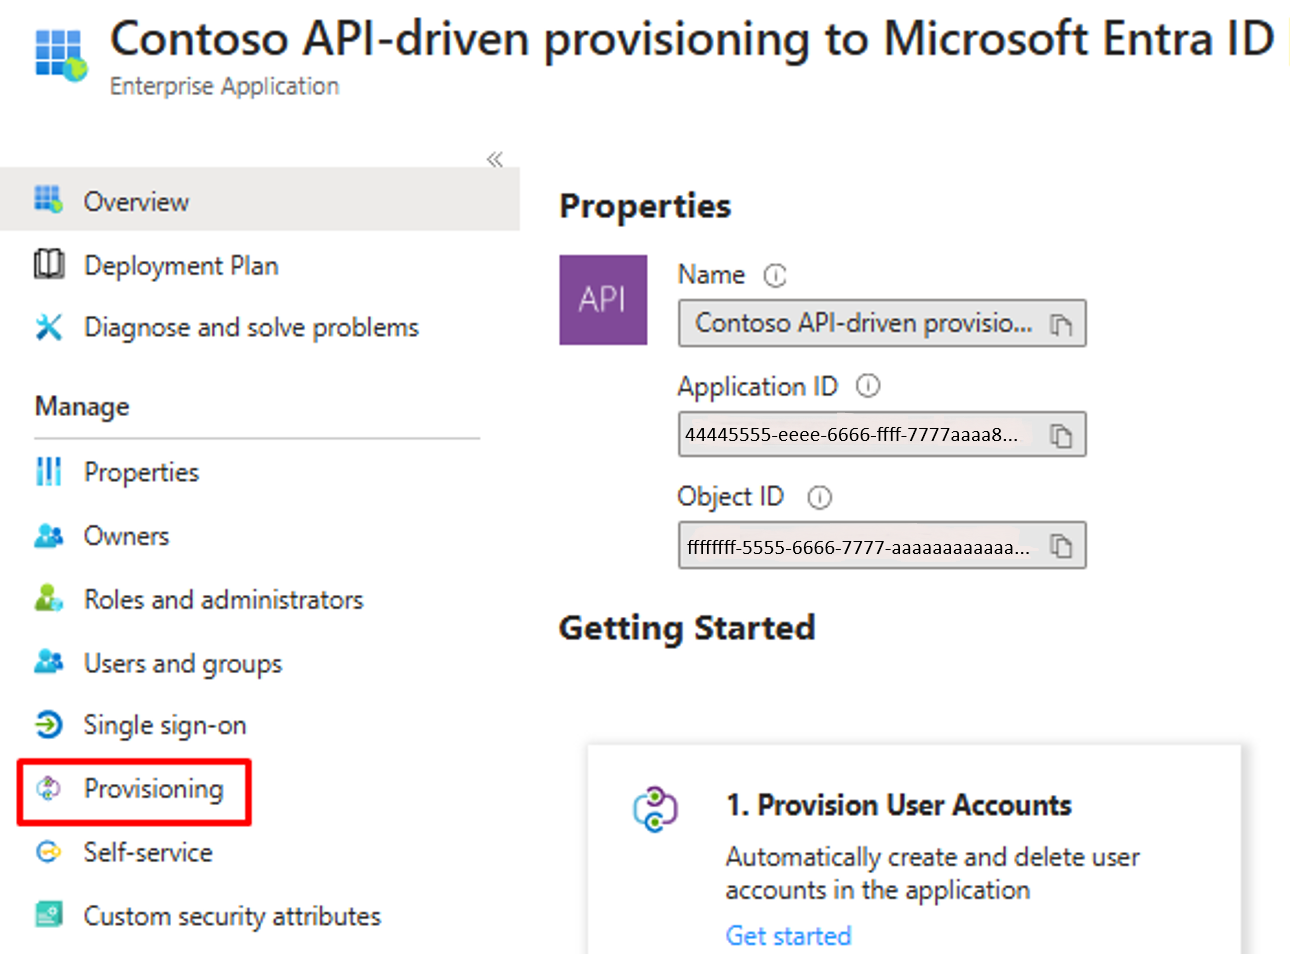Click the Overview grid icon in sidebar
The height and width of the screenshot is (954, 1290).
click(x=48, y=199)
